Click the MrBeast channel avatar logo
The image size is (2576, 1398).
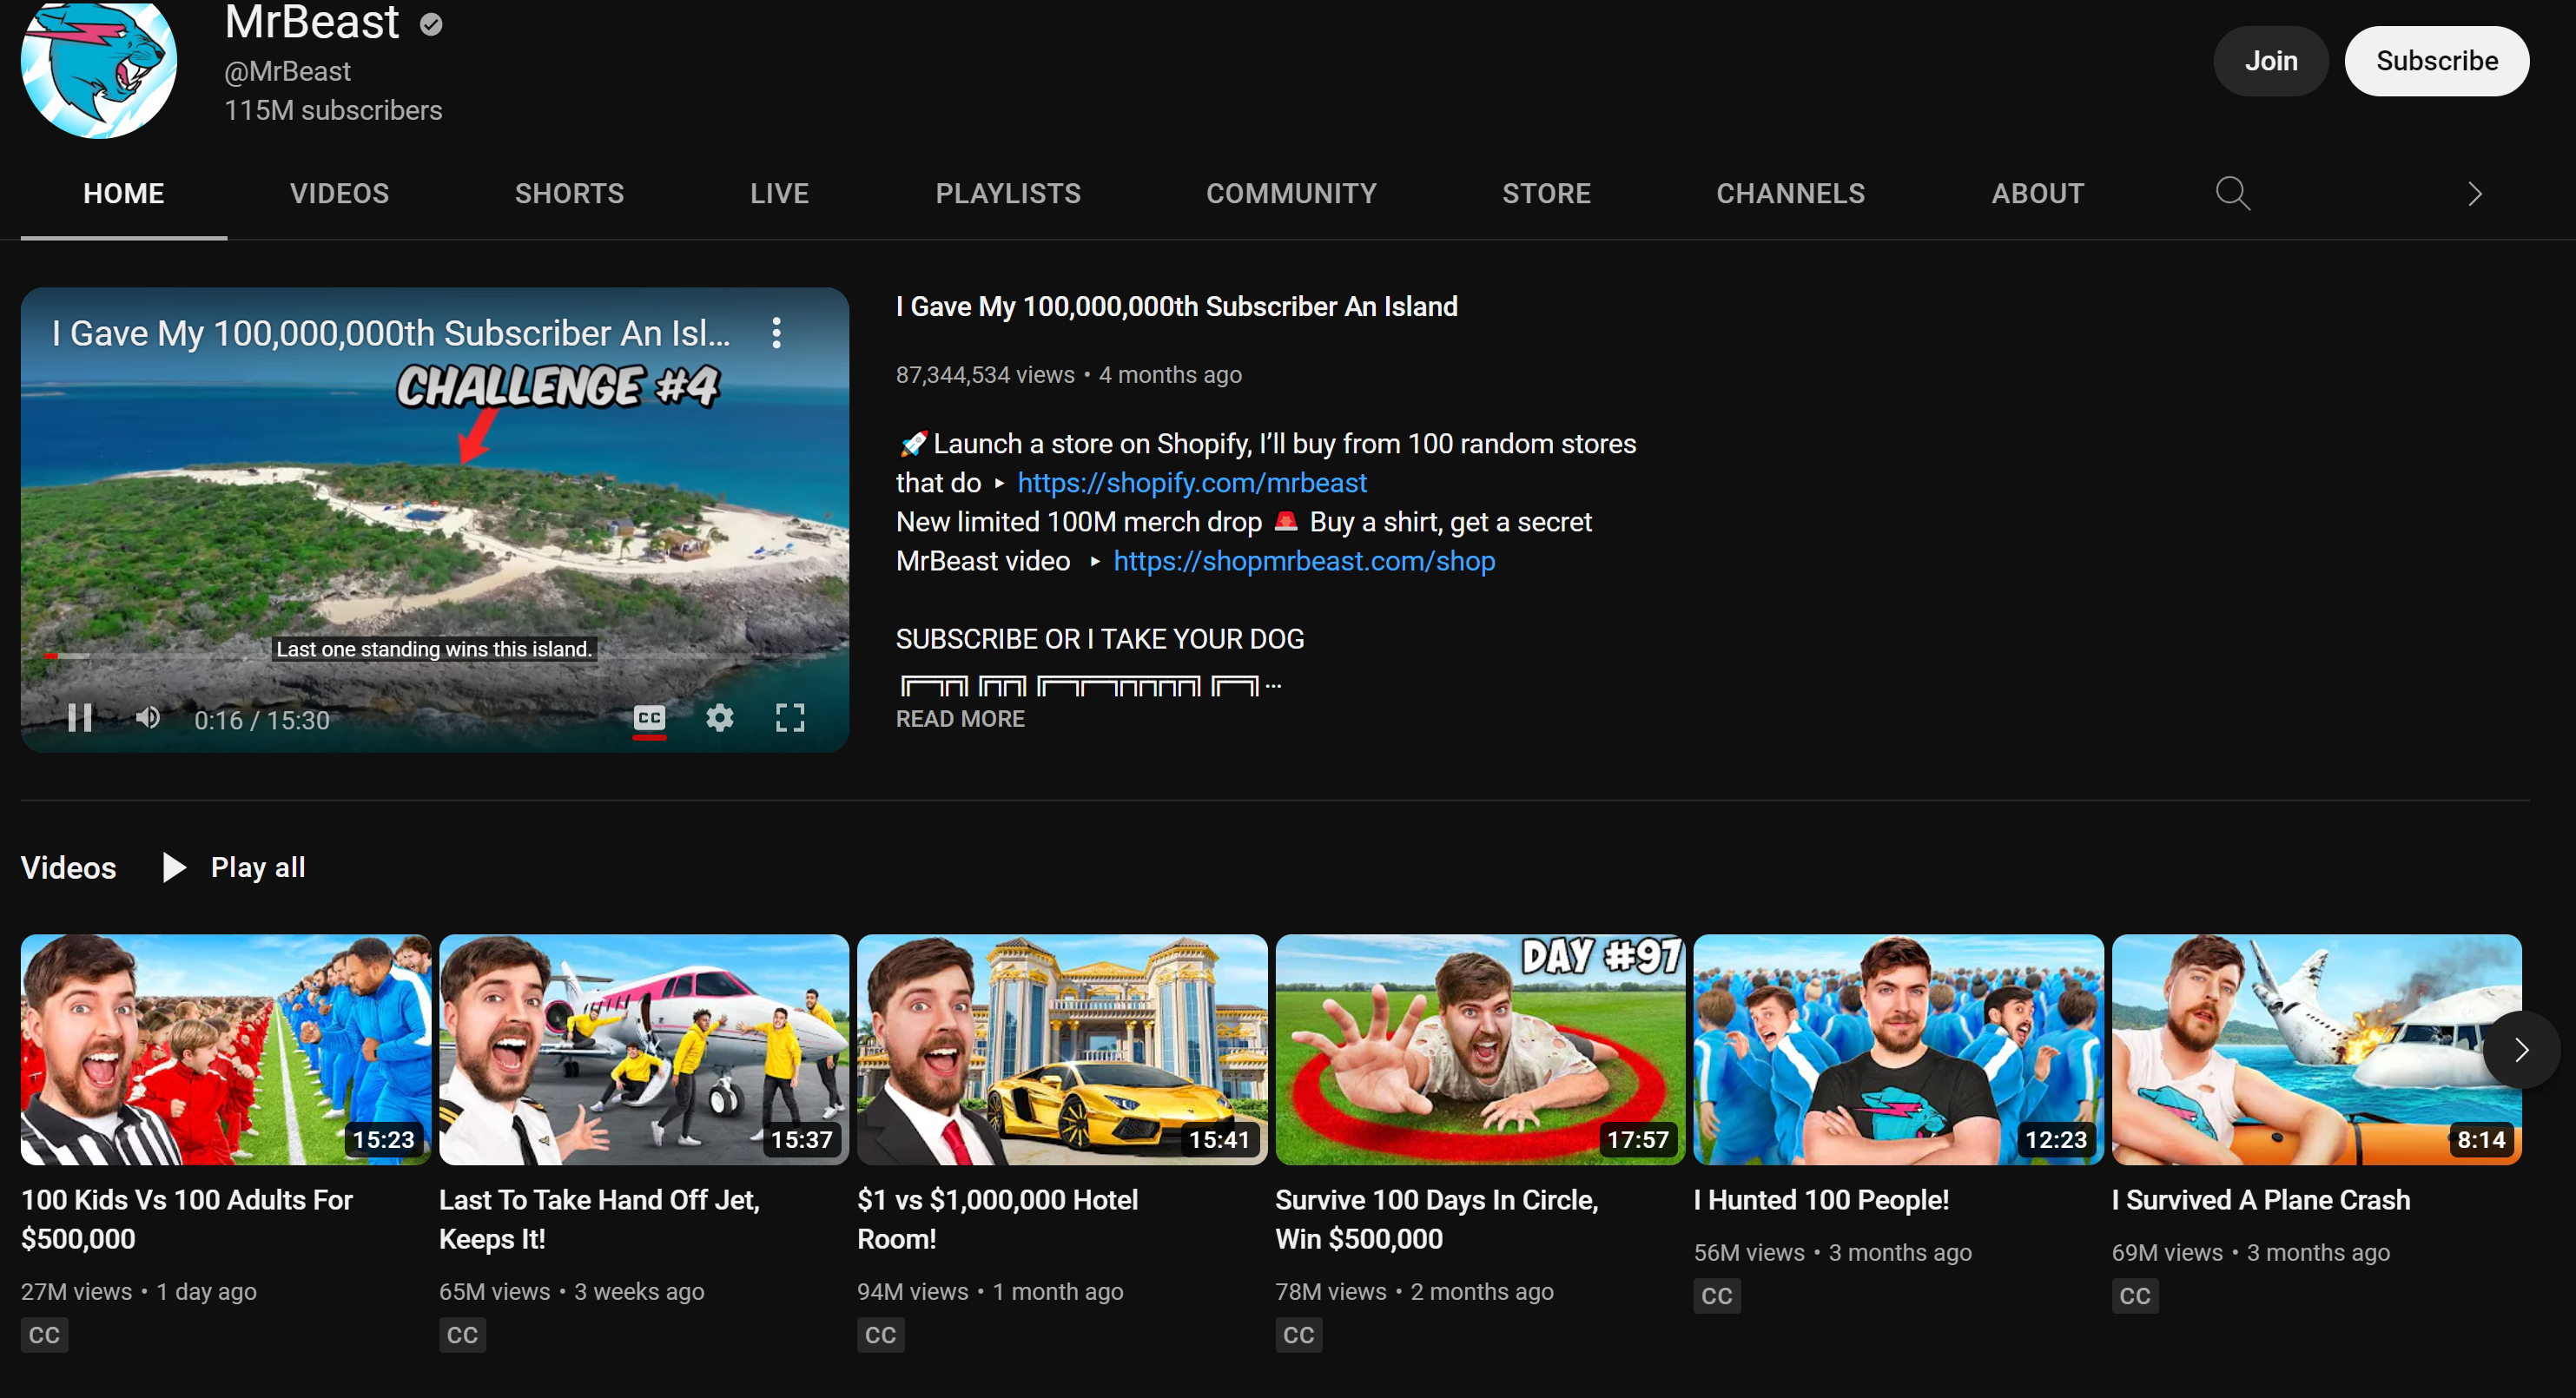pyautogui.click(x=99, y=67)
